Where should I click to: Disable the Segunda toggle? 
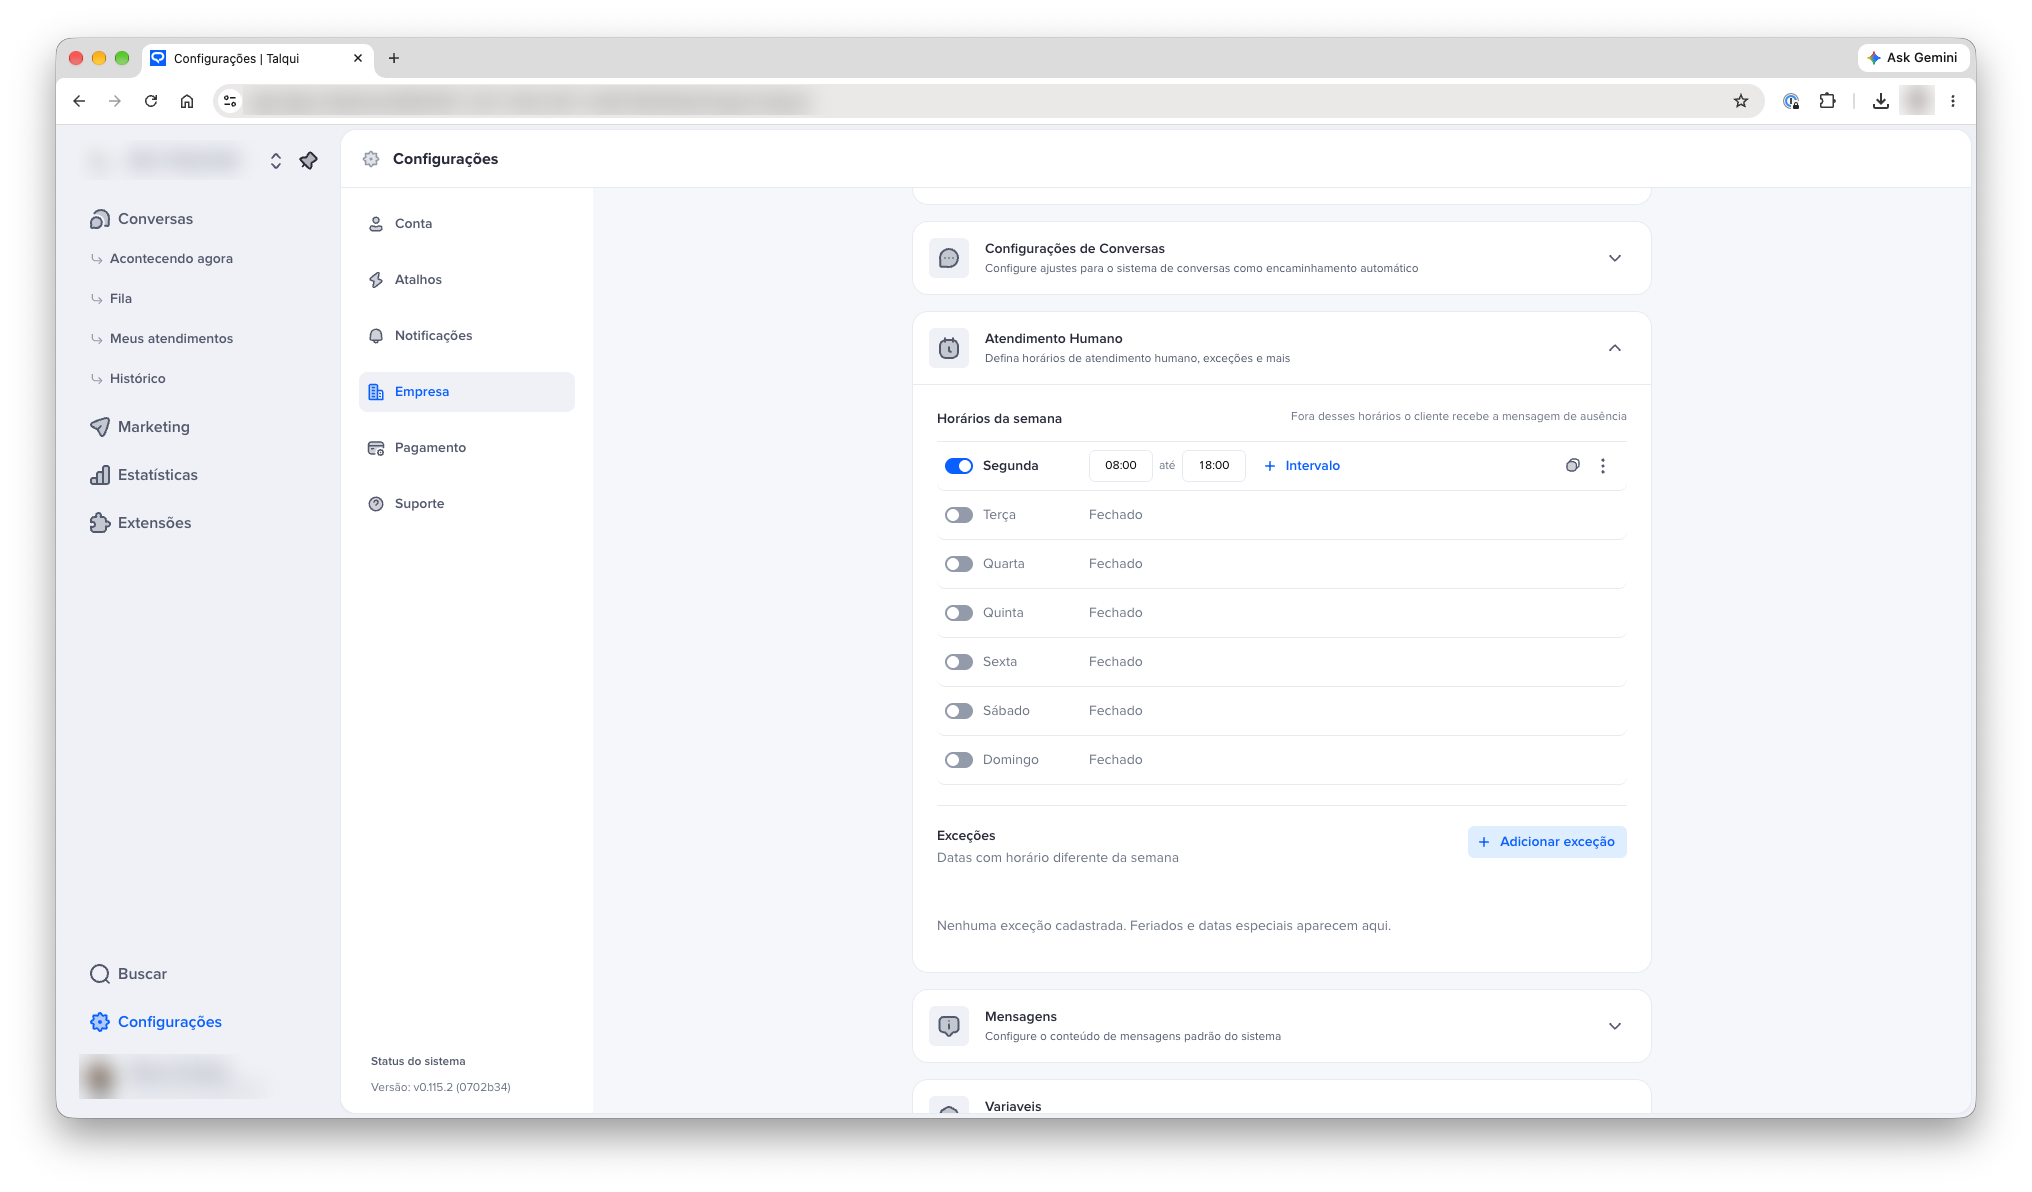coord(958,466)
